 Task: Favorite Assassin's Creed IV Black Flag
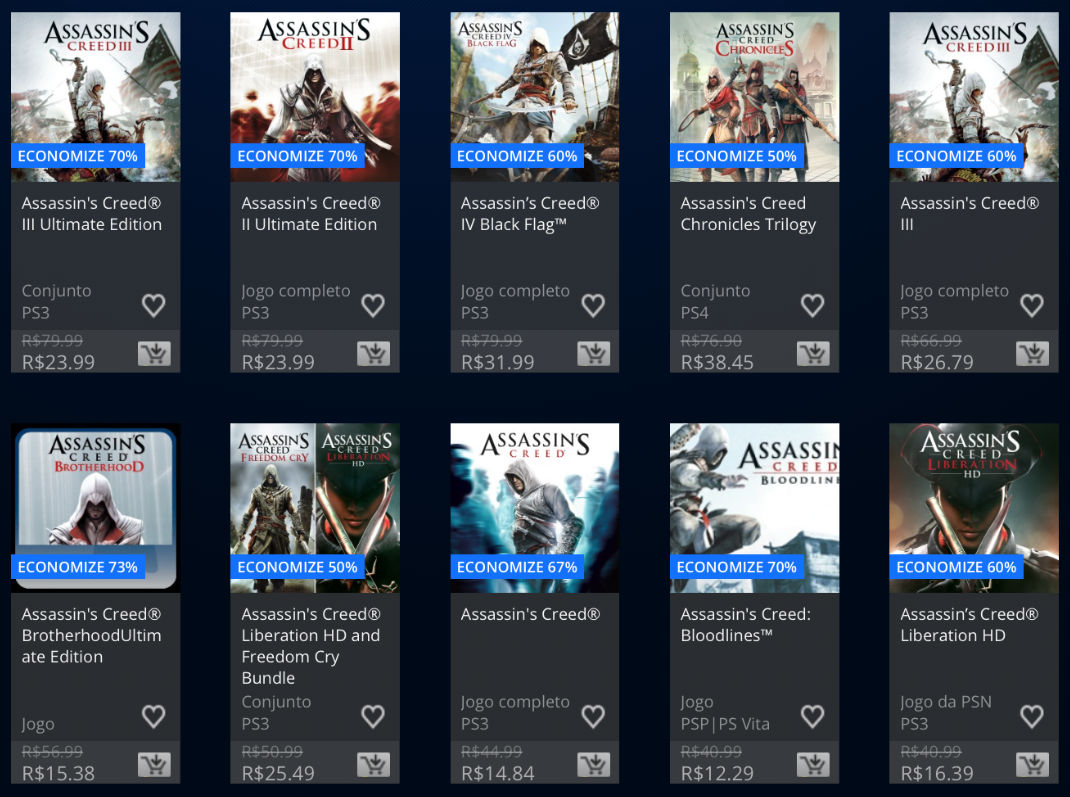[x=592, y=305]
